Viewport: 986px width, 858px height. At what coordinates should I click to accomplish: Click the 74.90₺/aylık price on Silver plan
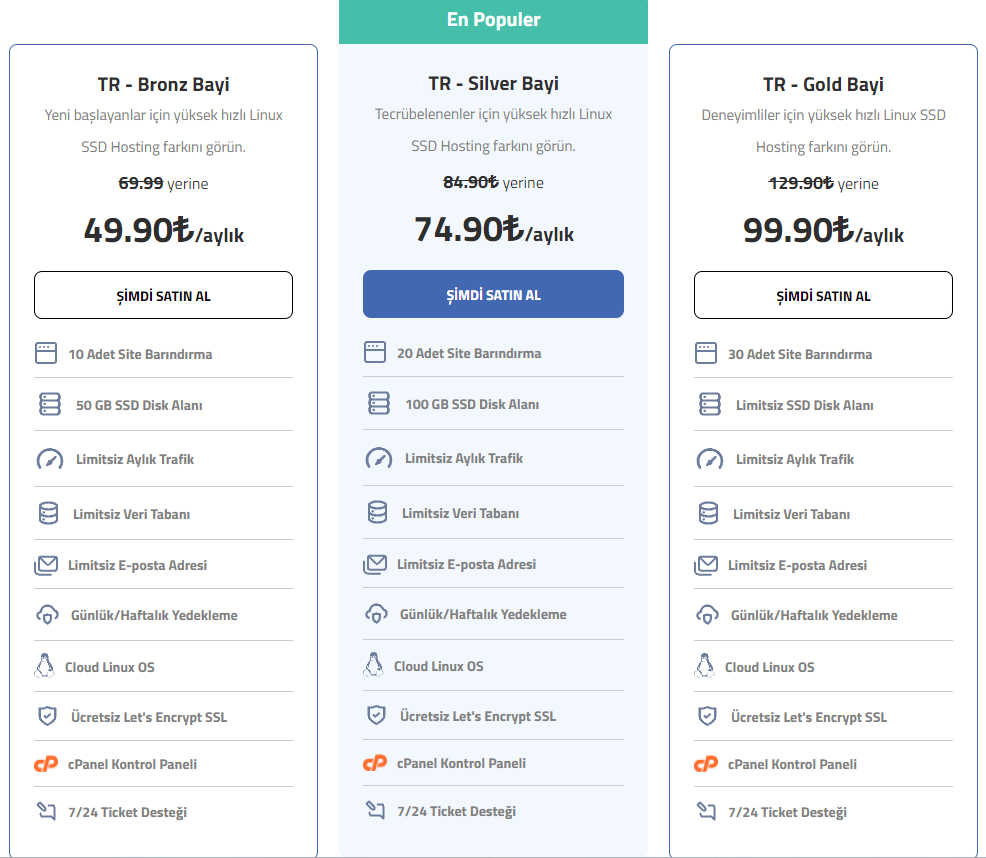point(494,230)
